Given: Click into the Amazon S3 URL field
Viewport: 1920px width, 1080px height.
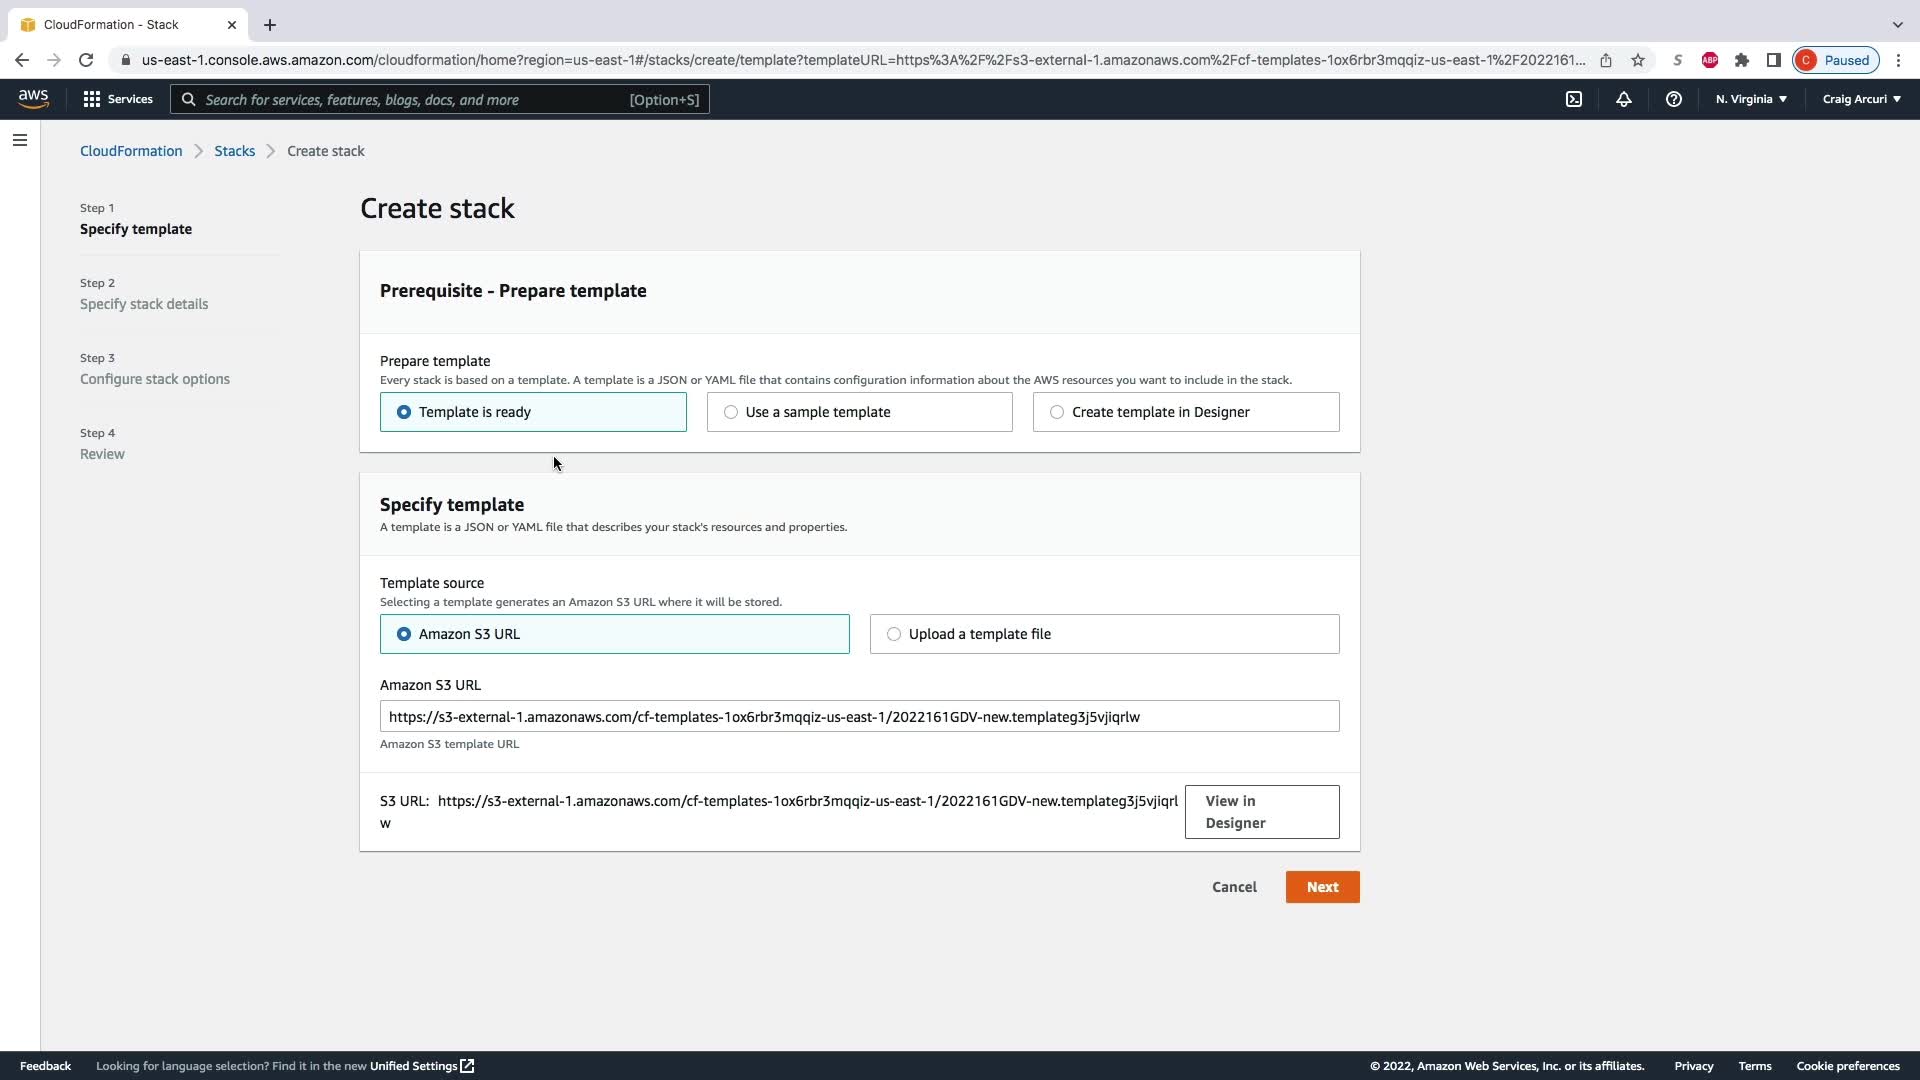Looking at the screenshot, I should coord(859,716).
